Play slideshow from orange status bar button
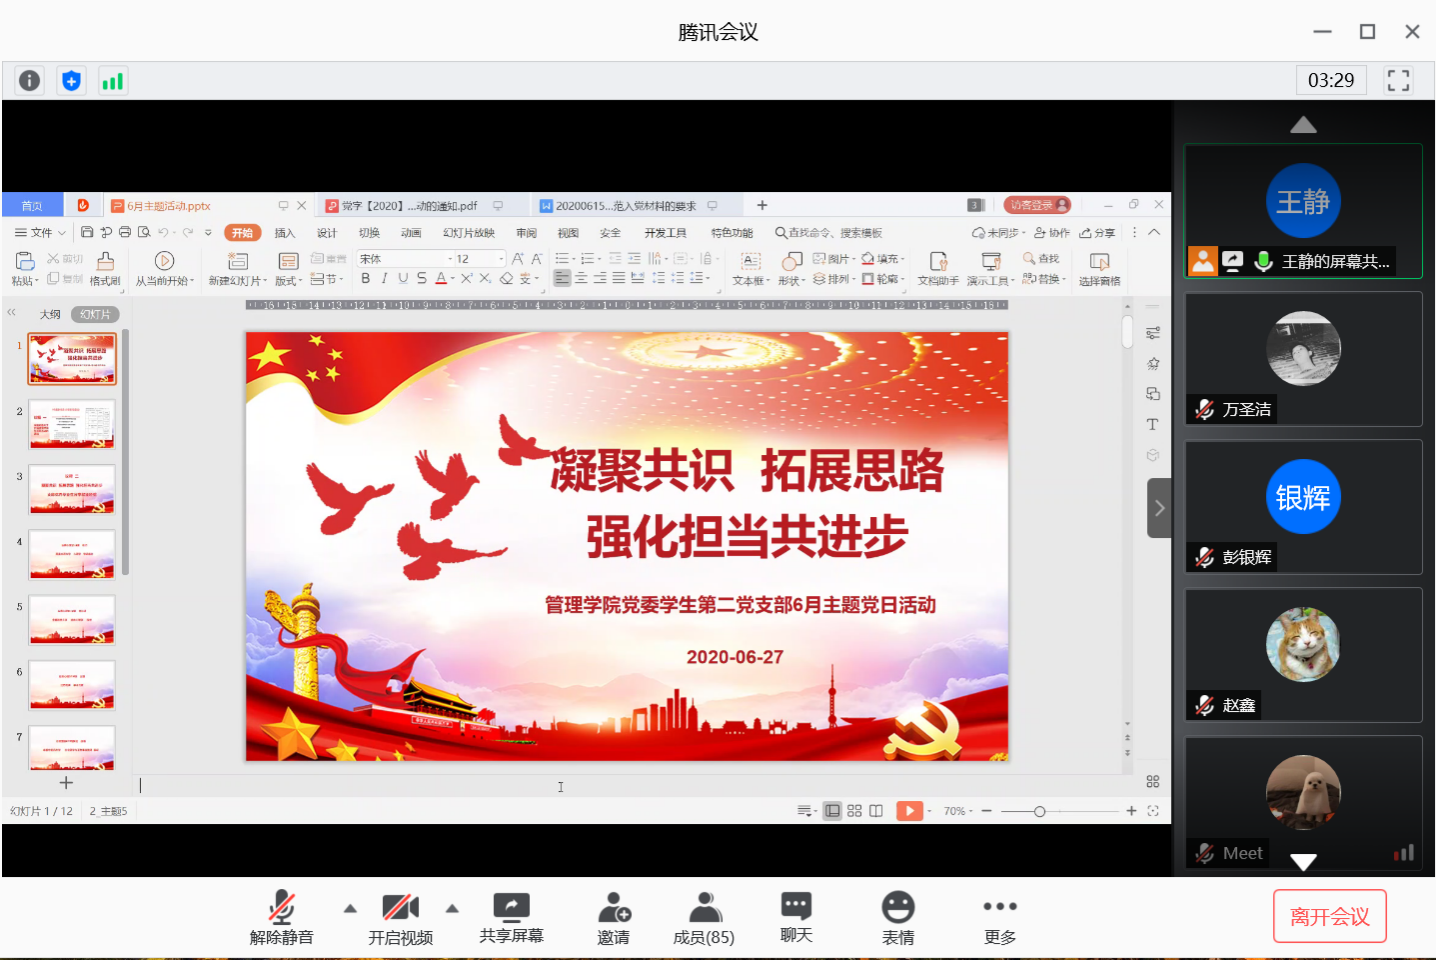Viewport: 1437px width, 960px height. (x=909, y=811)
